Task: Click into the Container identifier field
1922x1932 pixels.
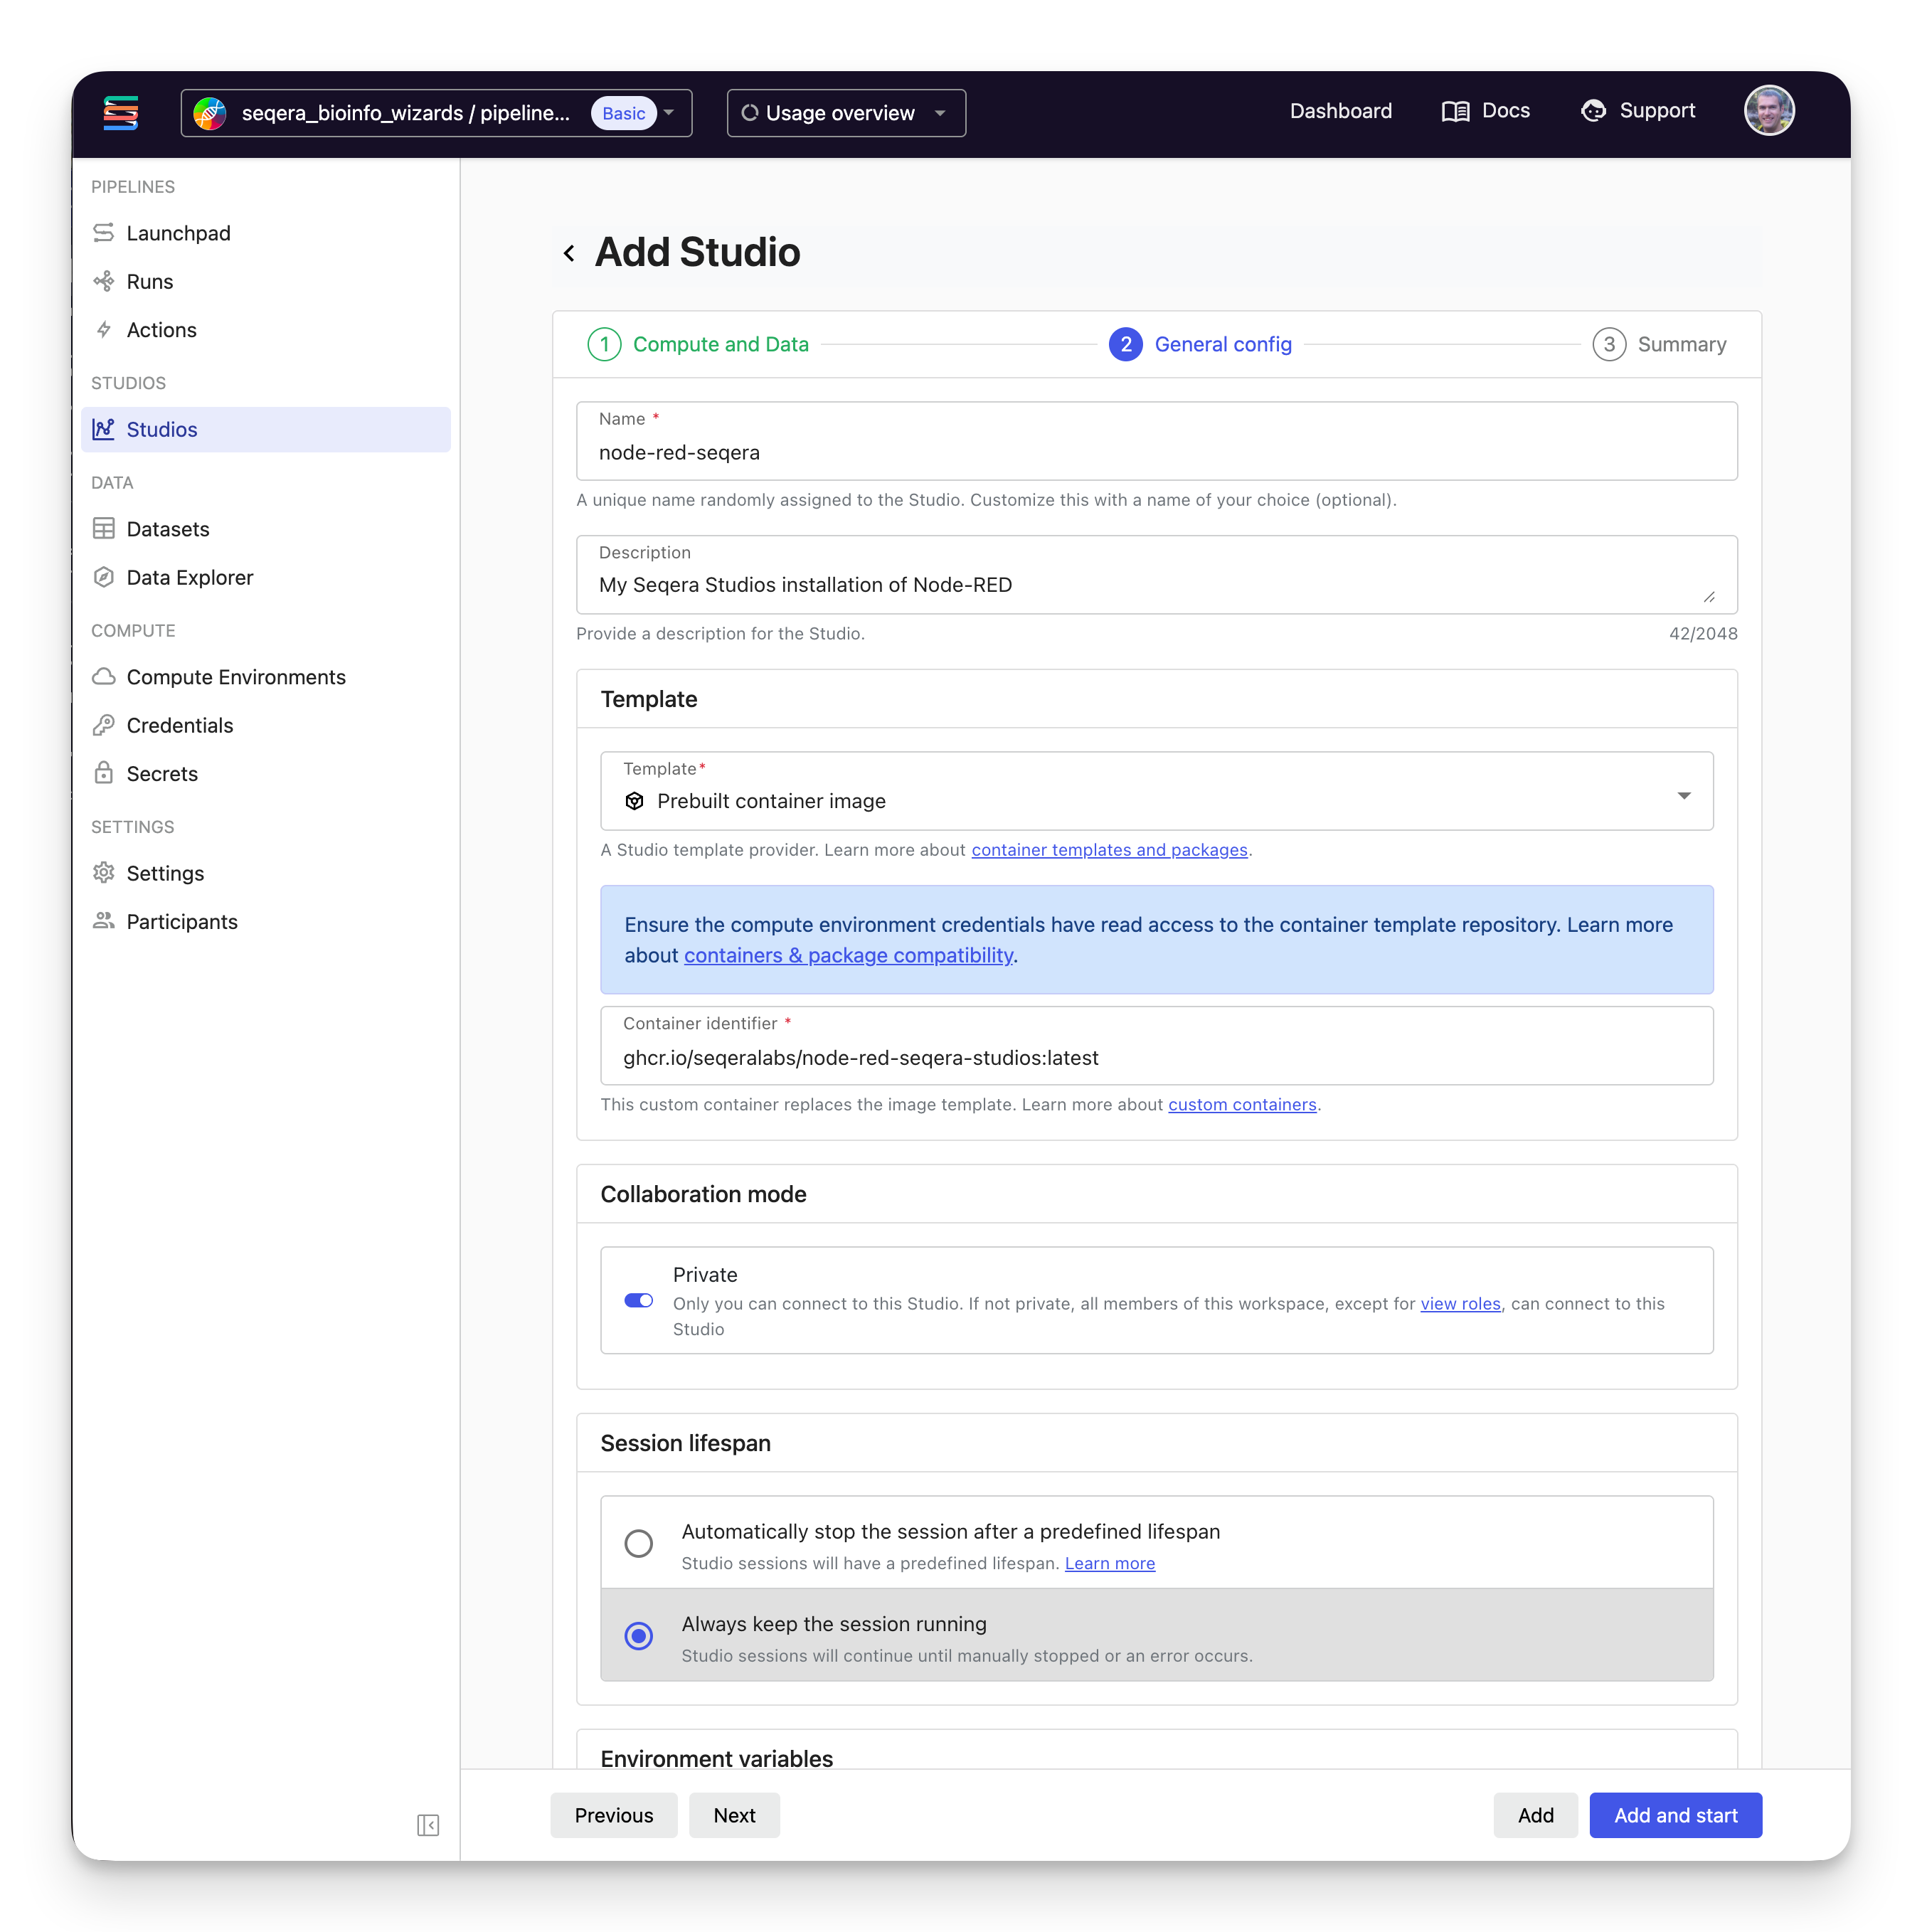Action: 1156,1057
